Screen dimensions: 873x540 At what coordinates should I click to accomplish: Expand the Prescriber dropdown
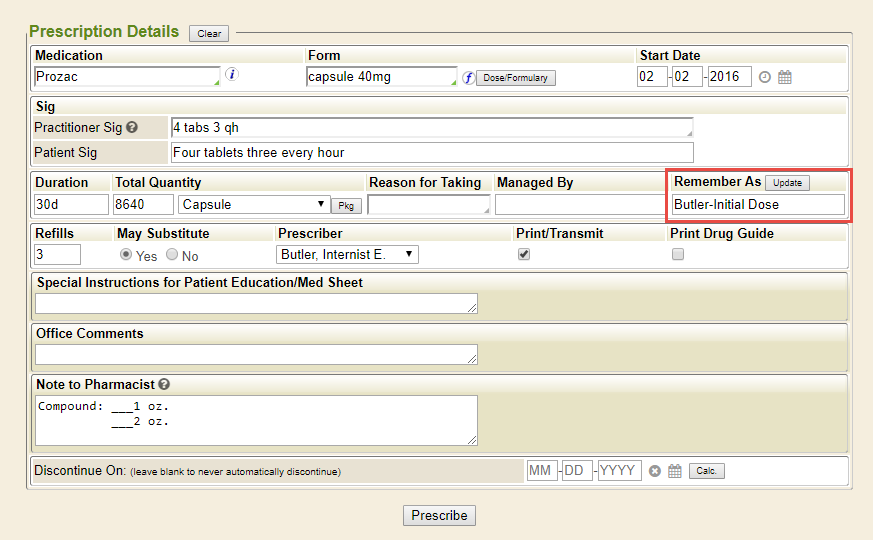click(x=347, y=255)
